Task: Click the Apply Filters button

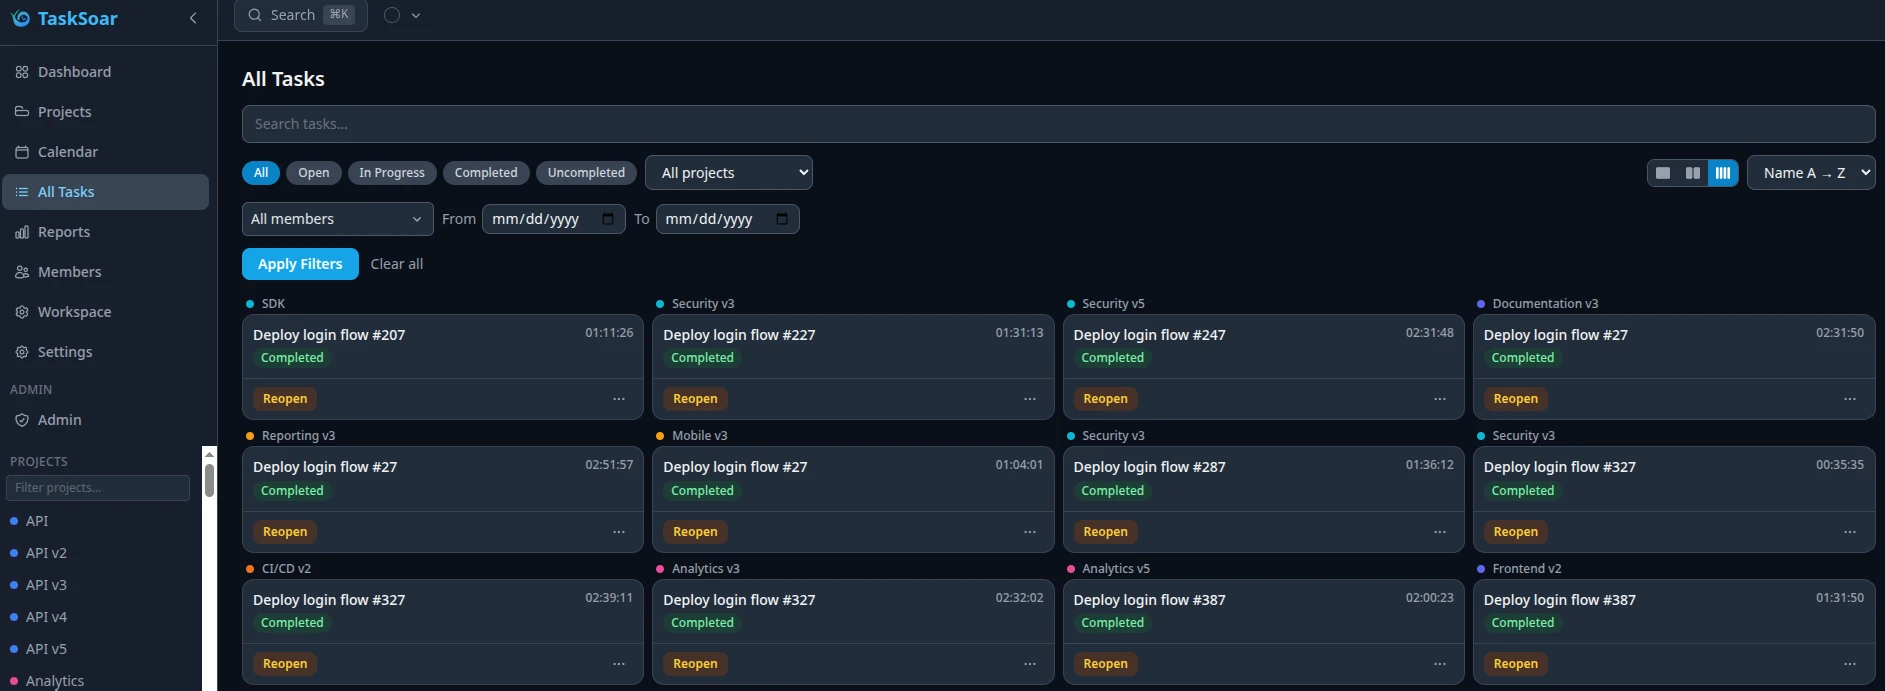Action: [300, 264]
